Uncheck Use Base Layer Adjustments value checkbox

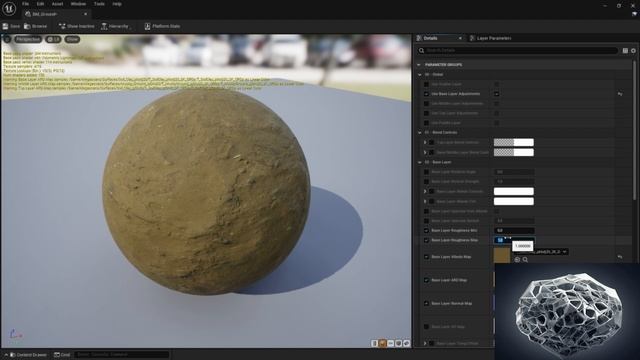[x=496, y=94]
